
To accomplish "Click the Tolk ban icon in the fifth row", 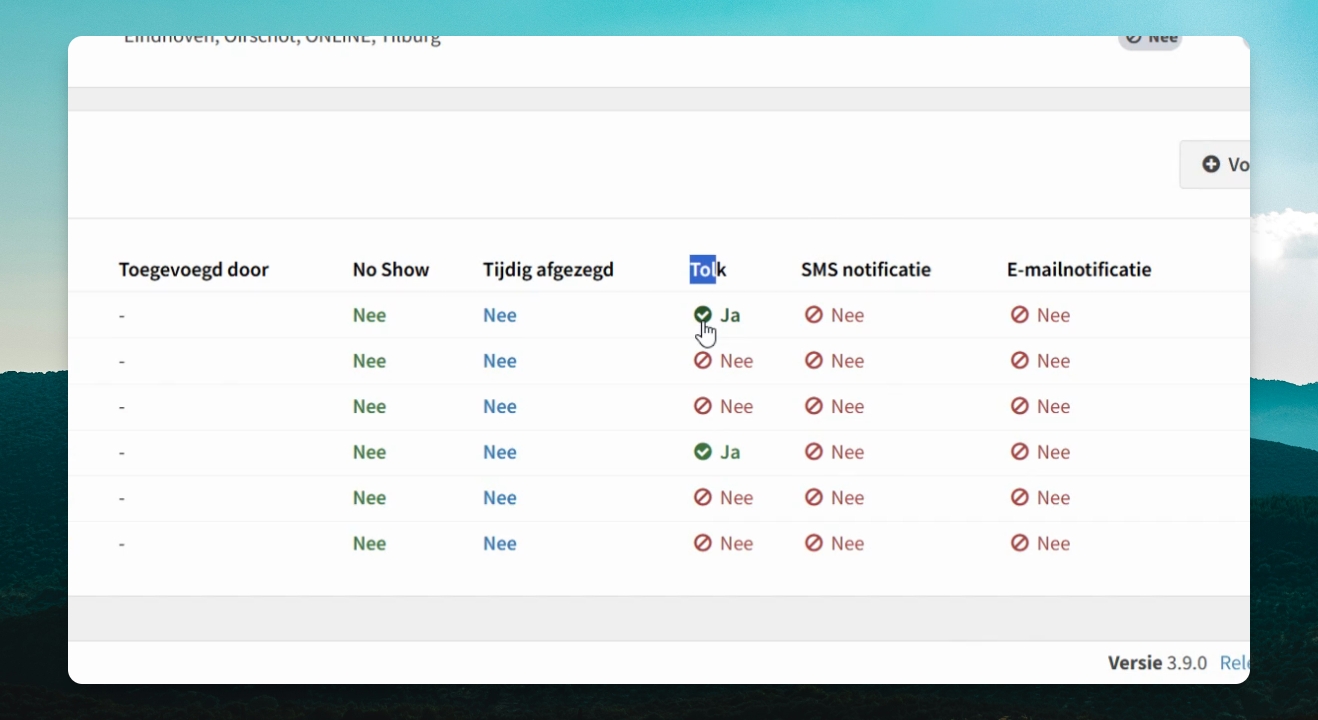I will 703,498.
